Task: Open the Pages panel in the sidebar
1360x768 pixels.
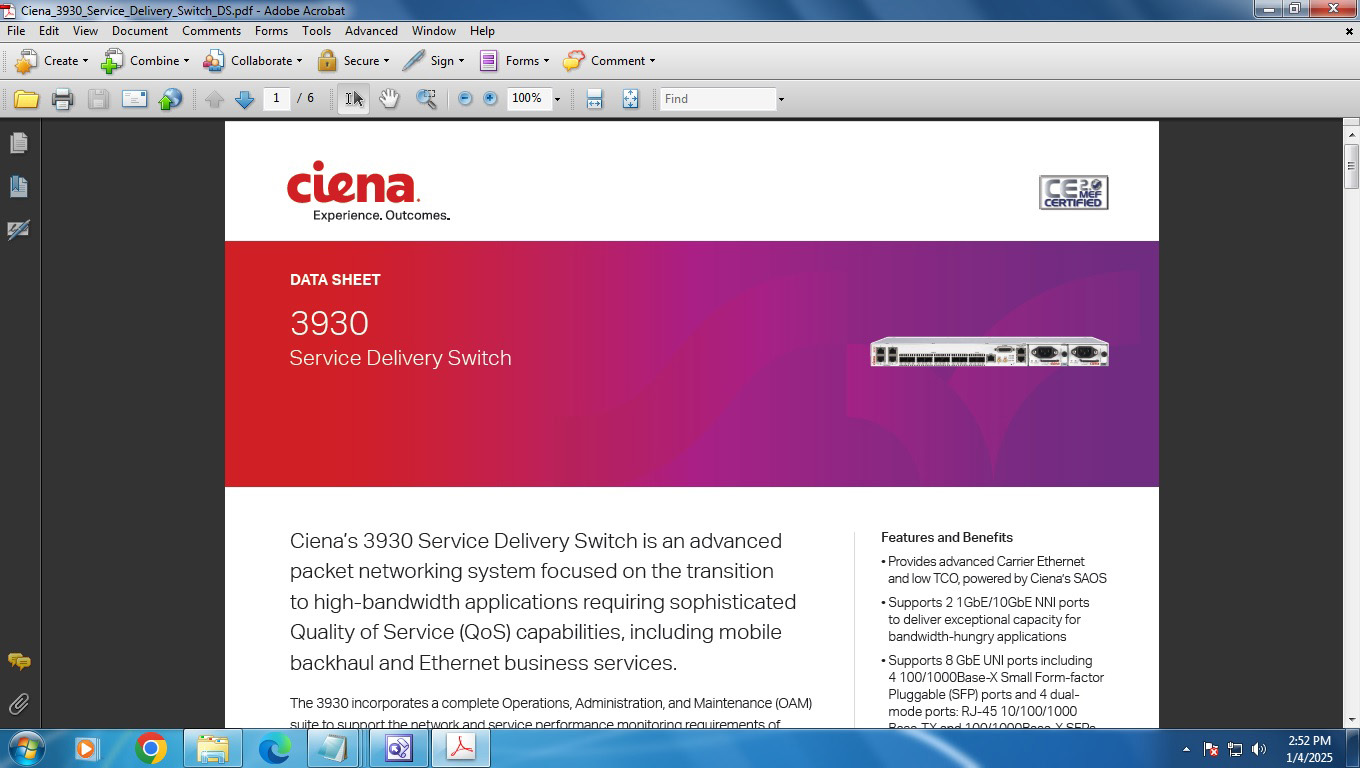Action: tap(18, 143)
